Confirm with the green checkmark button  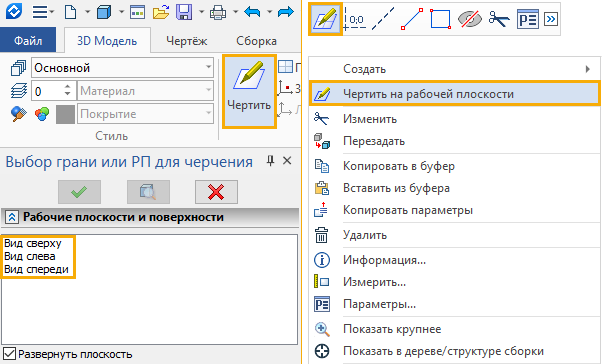[79, 192]
